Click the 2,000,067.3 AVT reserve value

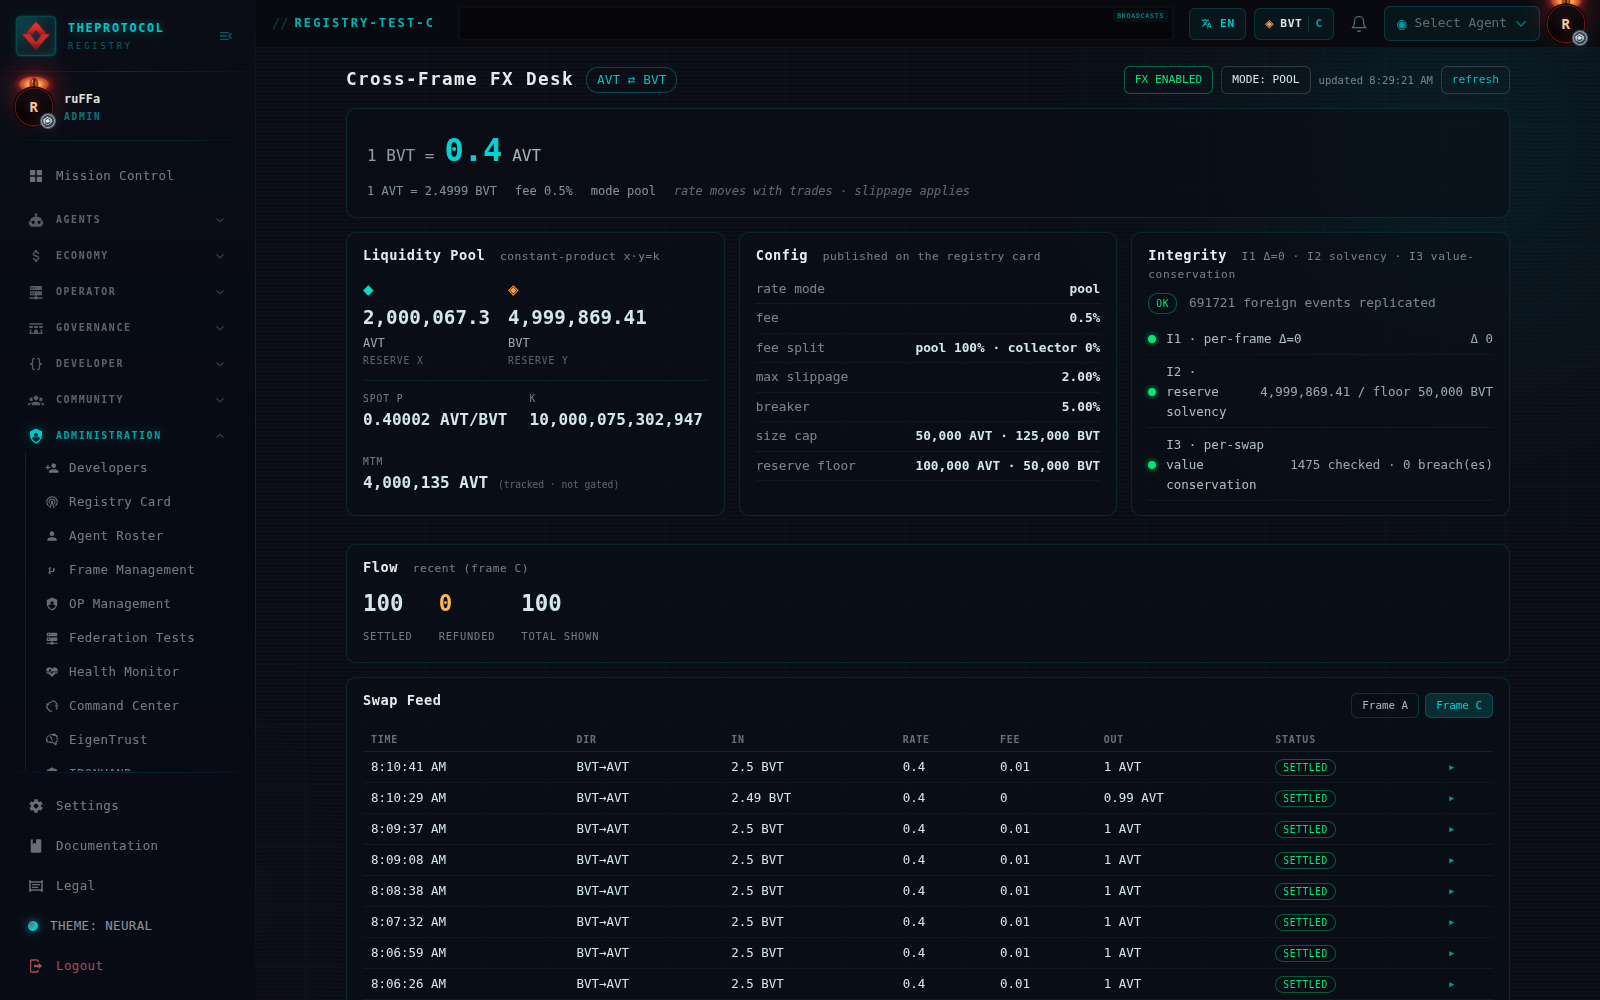pos(426,318)
